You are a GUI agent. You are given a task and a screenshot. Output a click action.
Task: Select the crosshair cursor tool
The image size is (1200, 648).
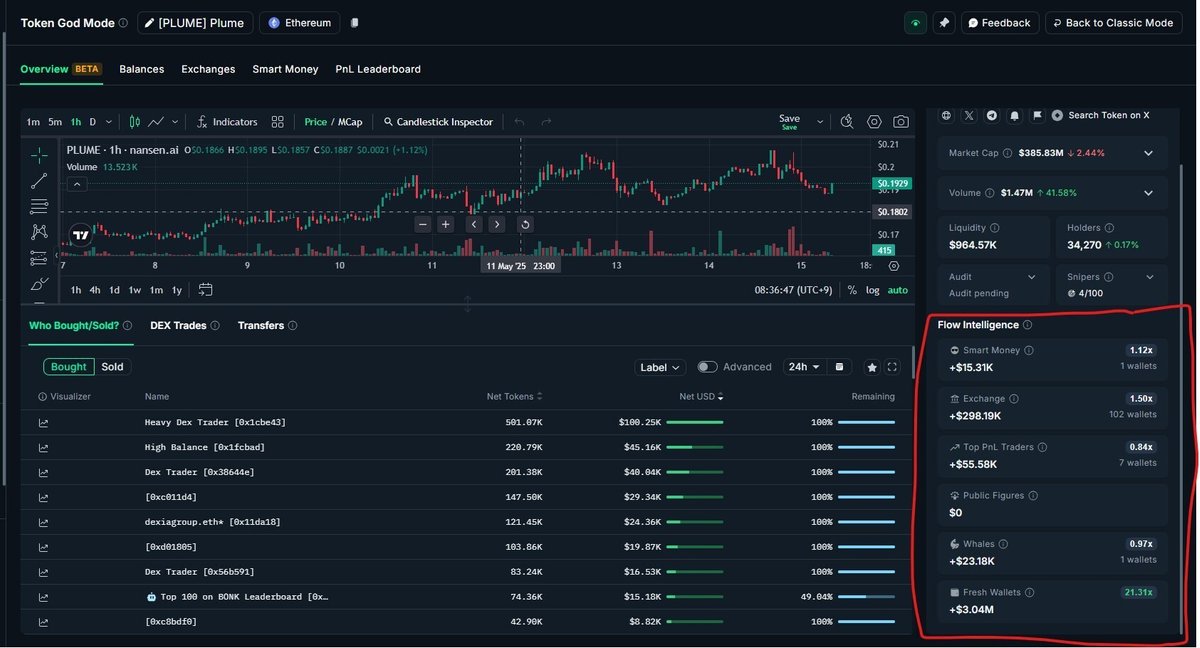[39, 153]
